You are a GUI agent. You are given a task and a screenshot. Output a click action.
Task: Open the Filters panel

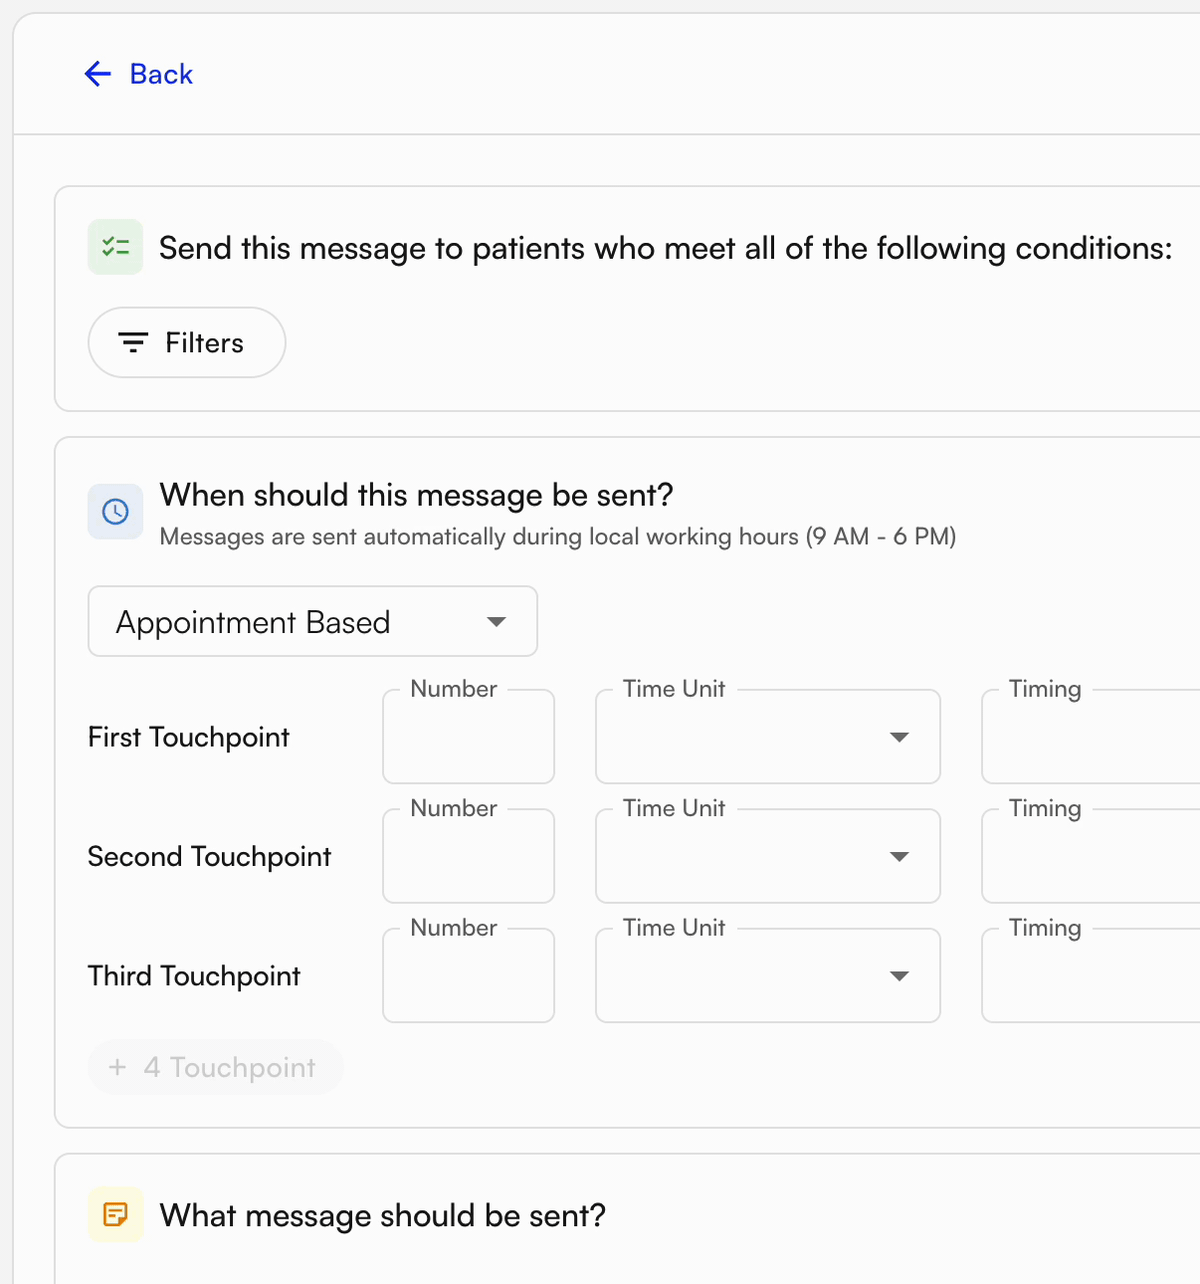186,342
